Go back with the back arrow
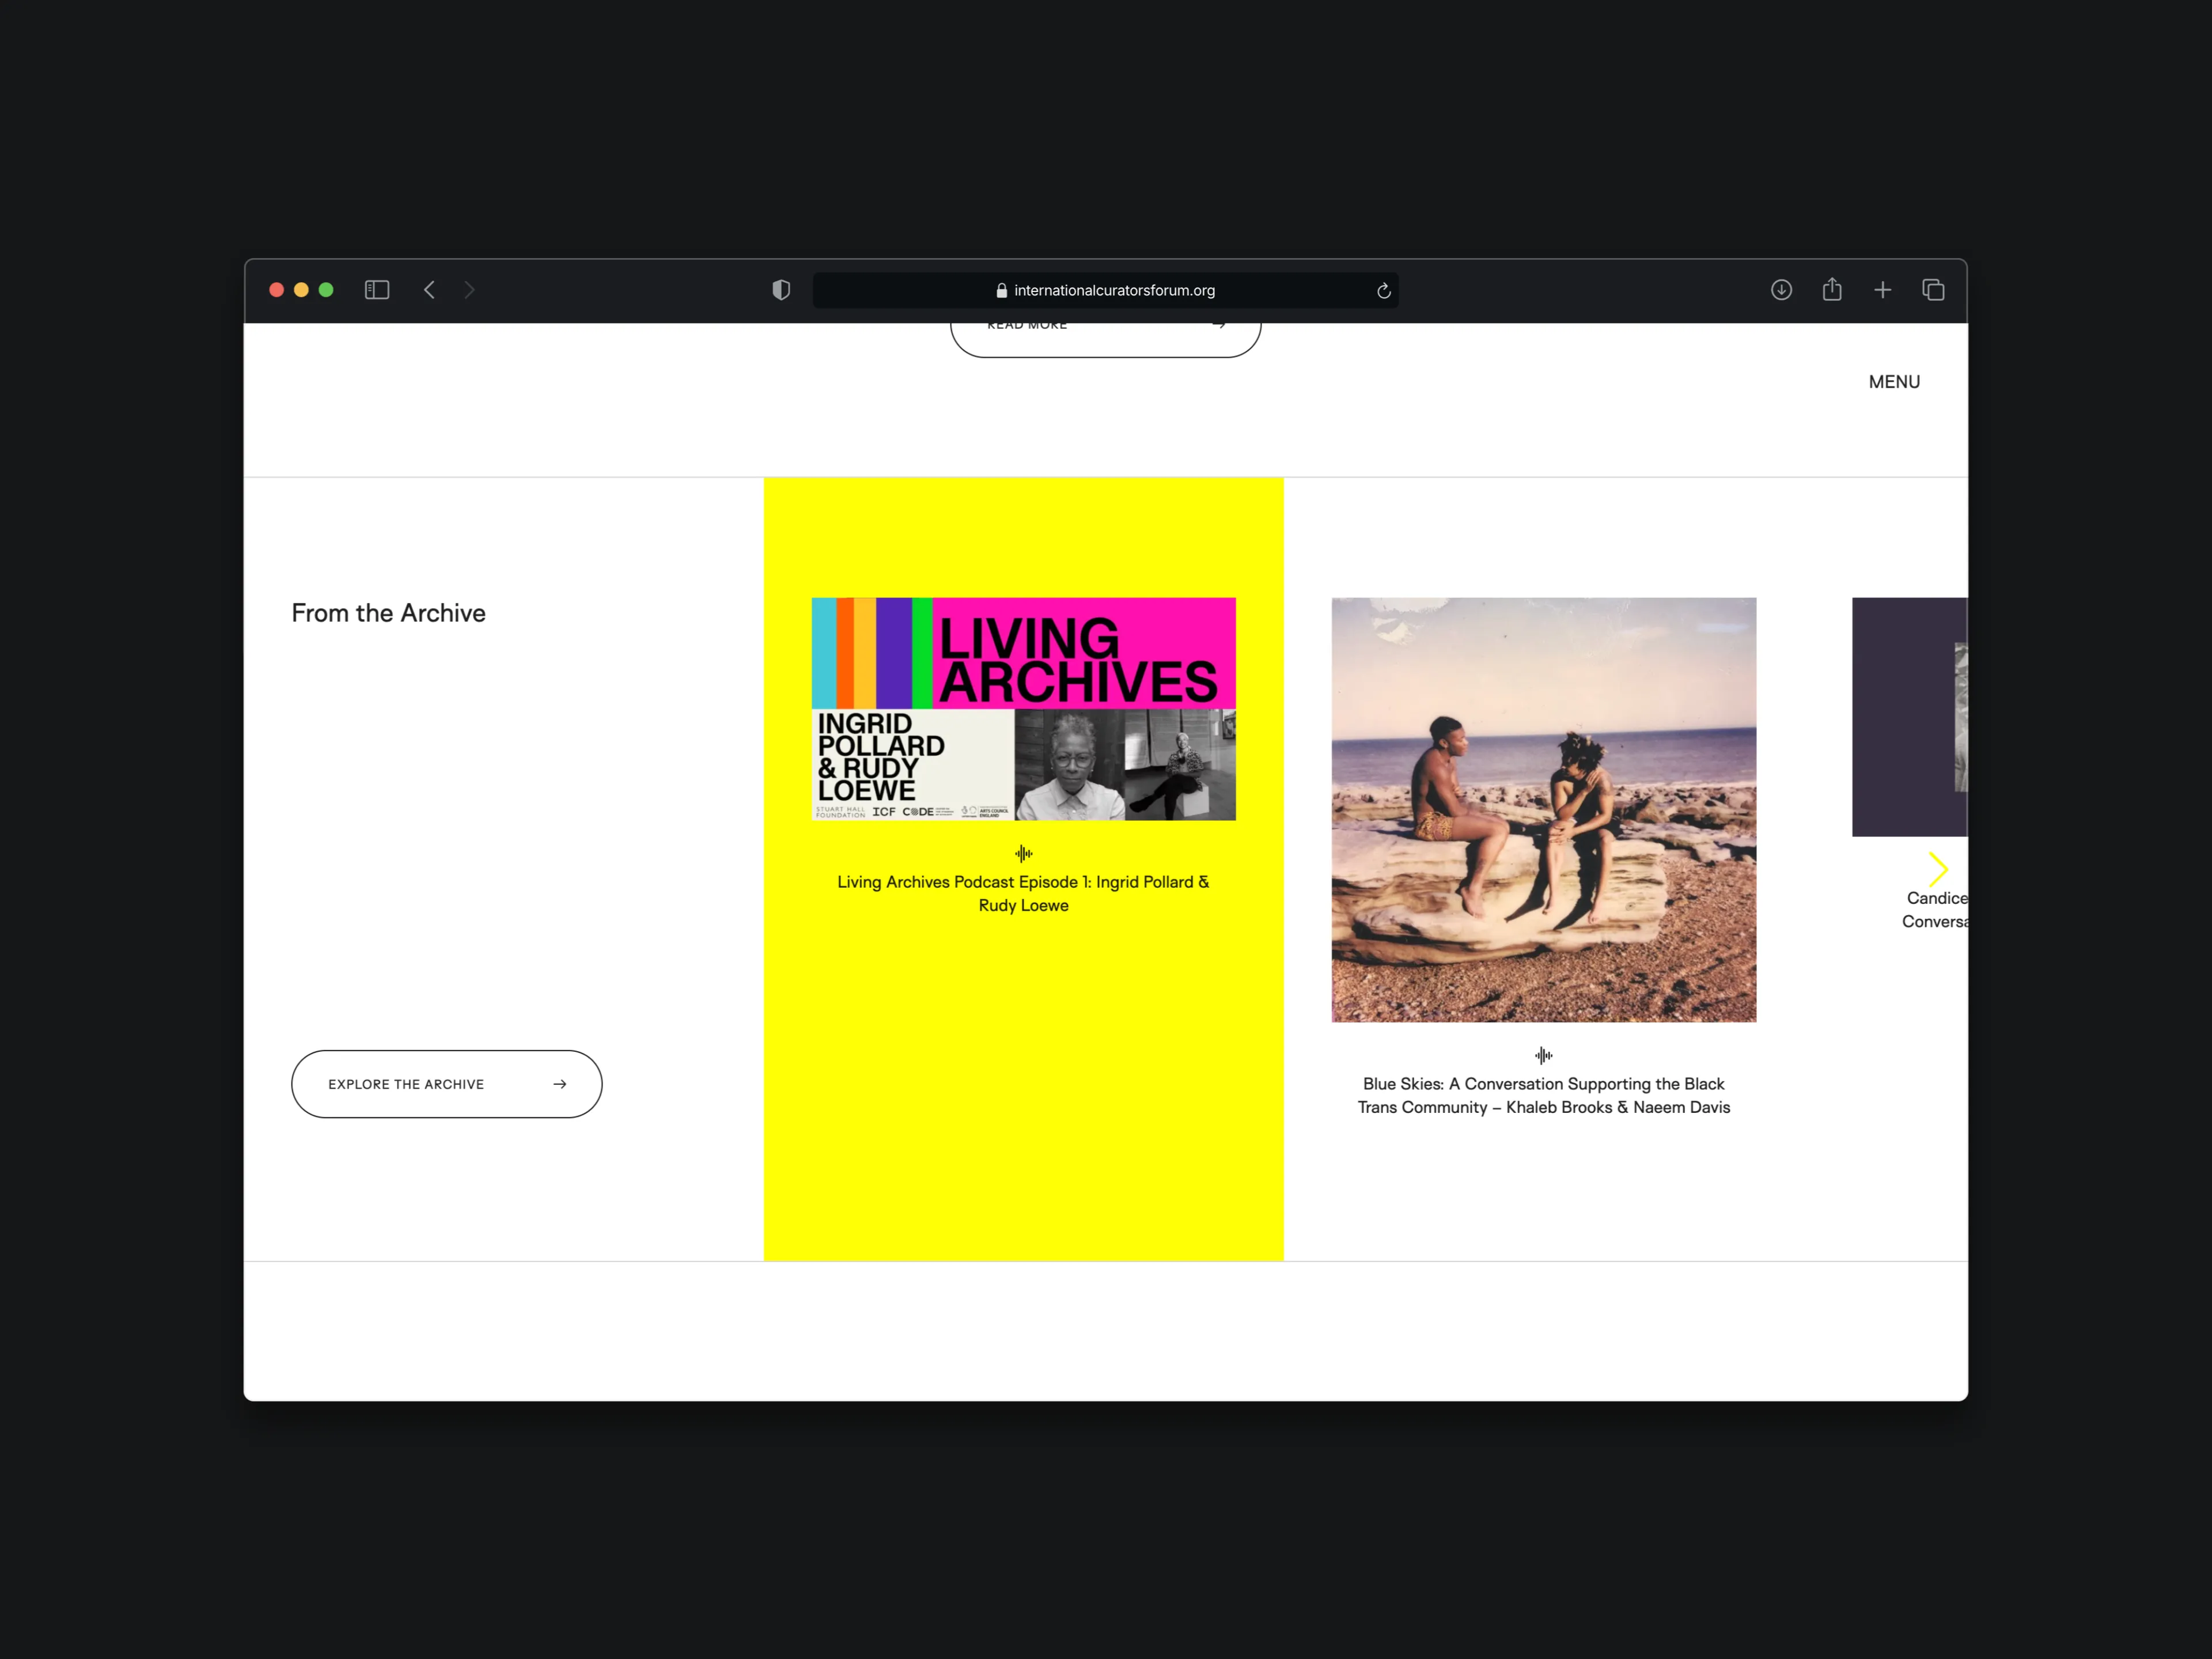The height and width of the screenshot is (1659, 2212). (x=429, y=290)
